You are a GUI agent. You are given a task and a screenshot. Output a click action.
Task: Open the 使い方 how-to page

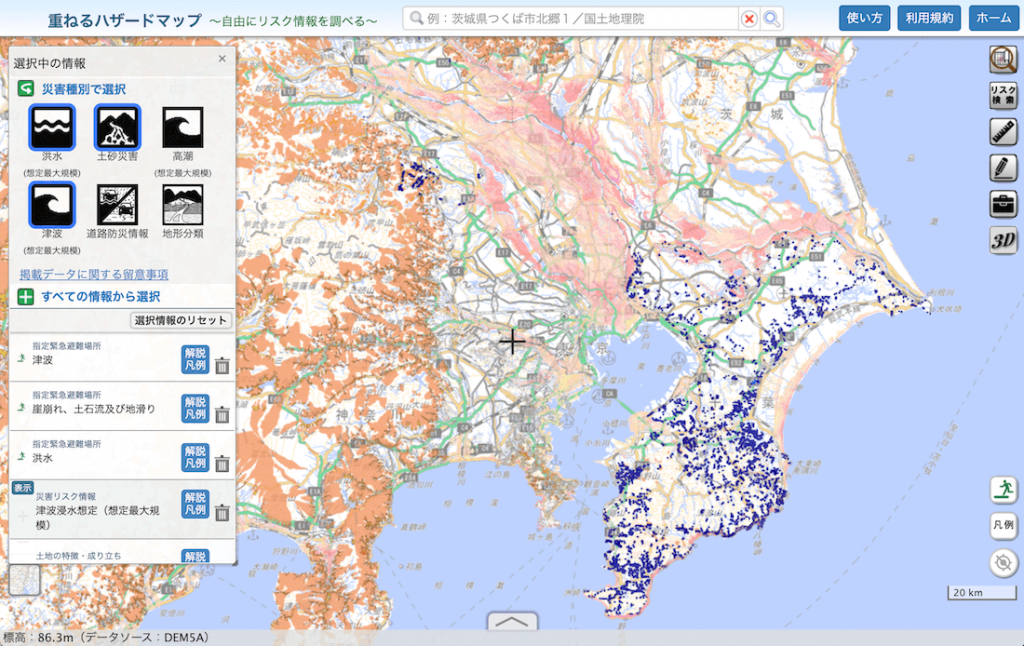[x=864, y=18]
